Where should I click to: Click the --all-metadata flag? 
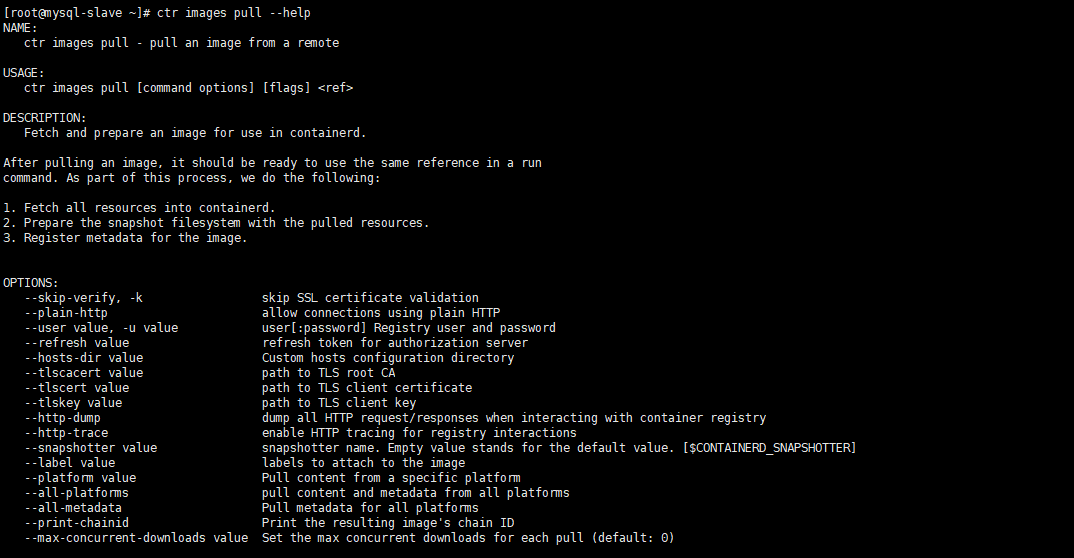coord(73,509)
